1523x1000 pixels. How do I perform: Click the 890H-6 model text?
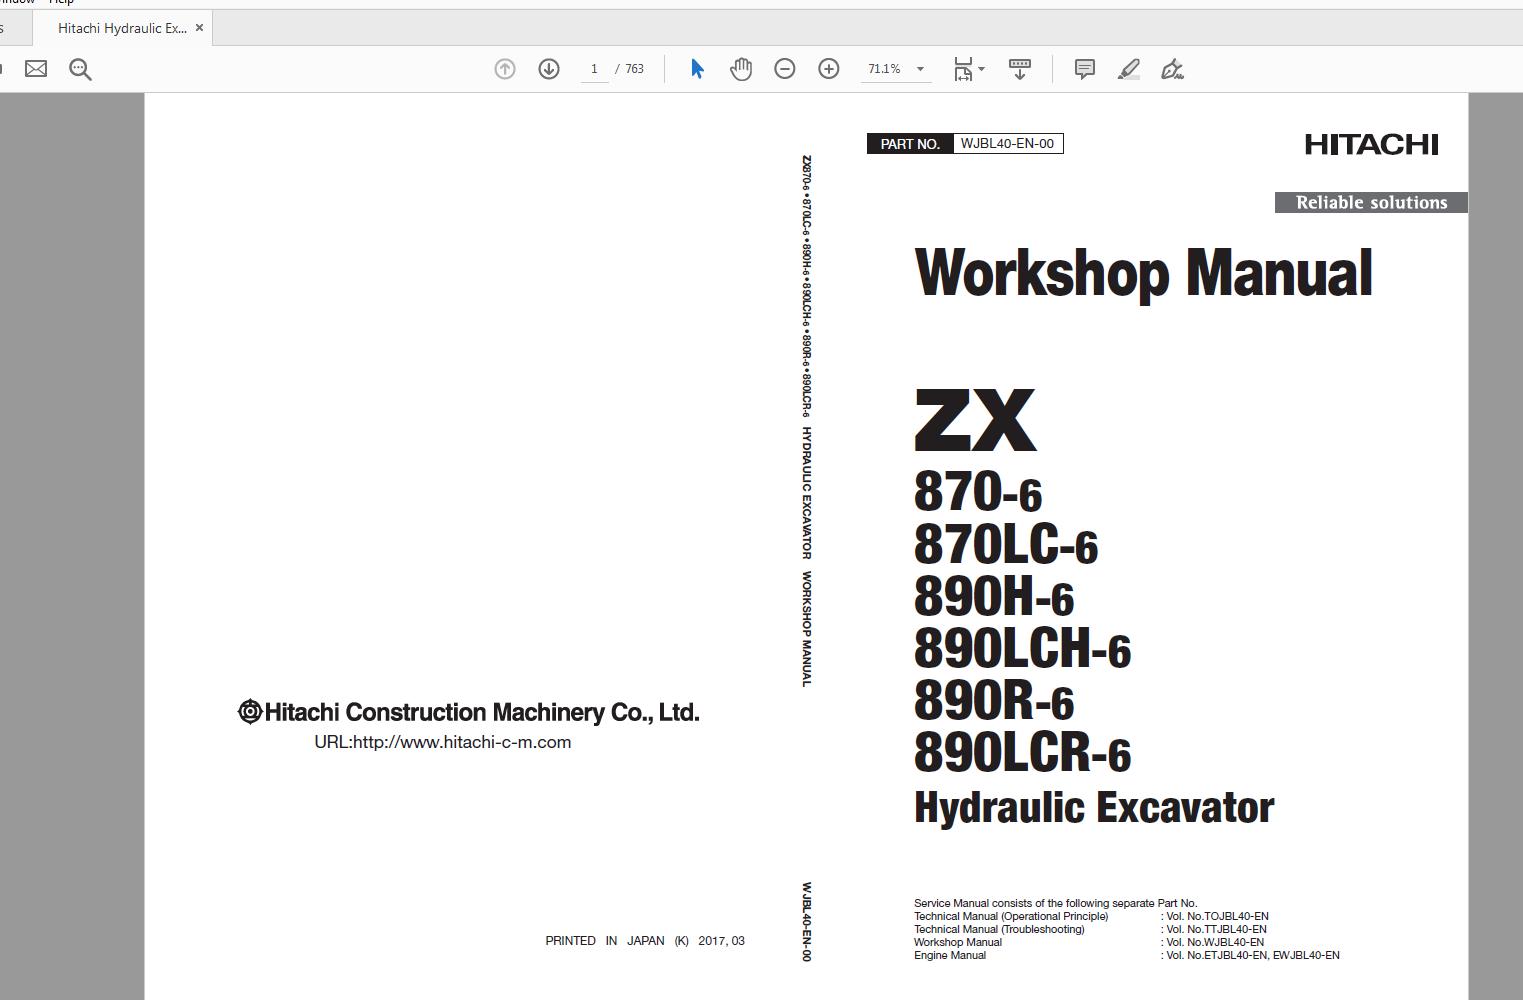coord(994,596)
